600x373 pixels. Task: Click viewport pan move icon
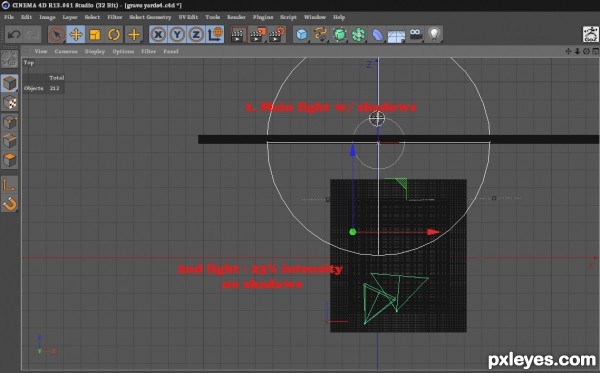[568, 51]
